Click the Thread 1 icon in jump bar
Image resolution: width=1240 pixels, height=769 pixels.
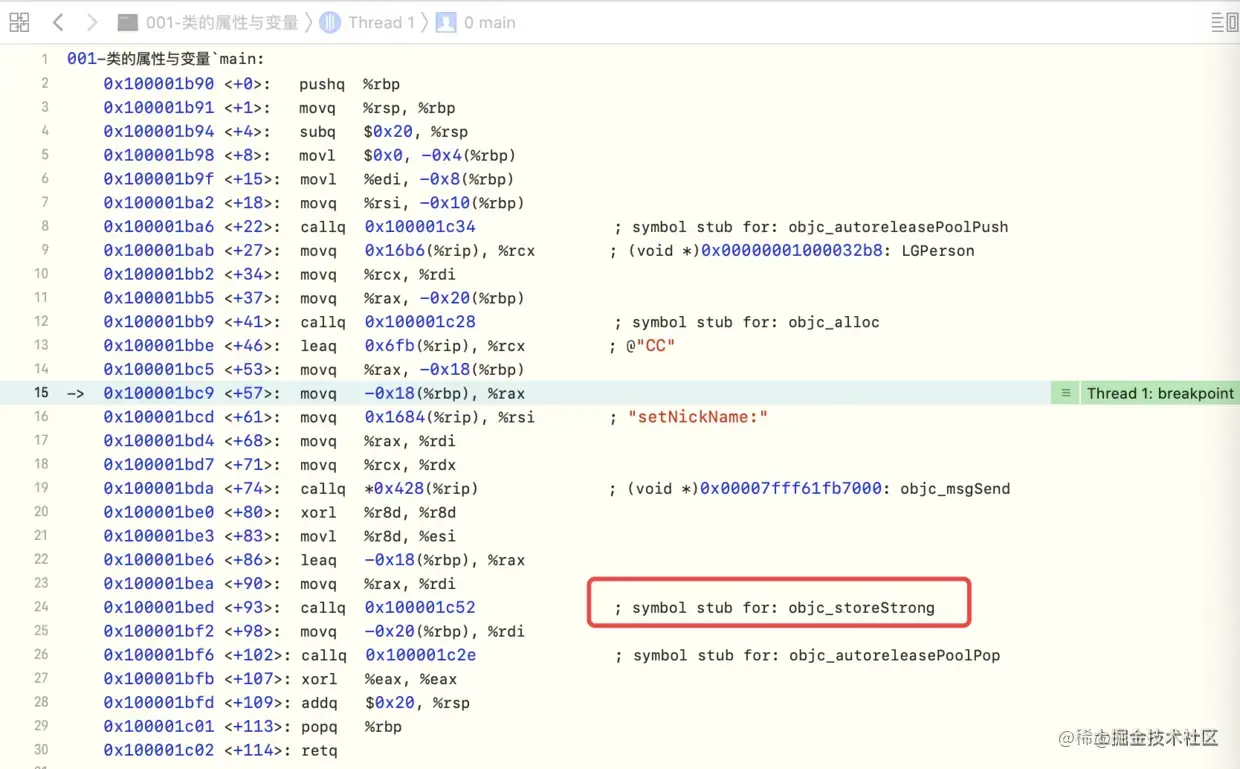coord(330,22)
